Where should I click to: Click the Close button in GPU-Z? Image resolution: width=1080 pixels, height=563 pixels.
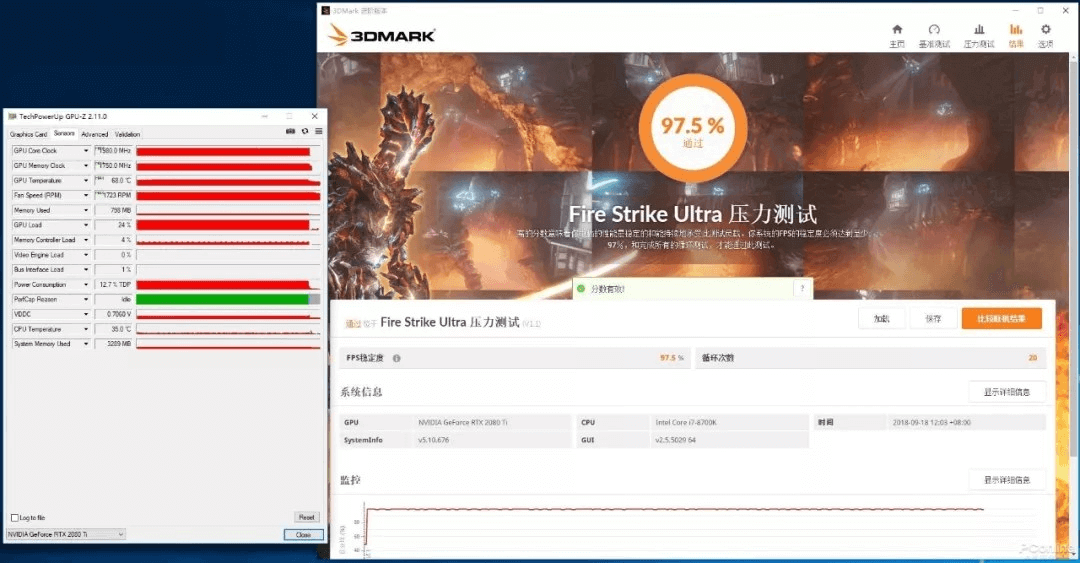304,535
